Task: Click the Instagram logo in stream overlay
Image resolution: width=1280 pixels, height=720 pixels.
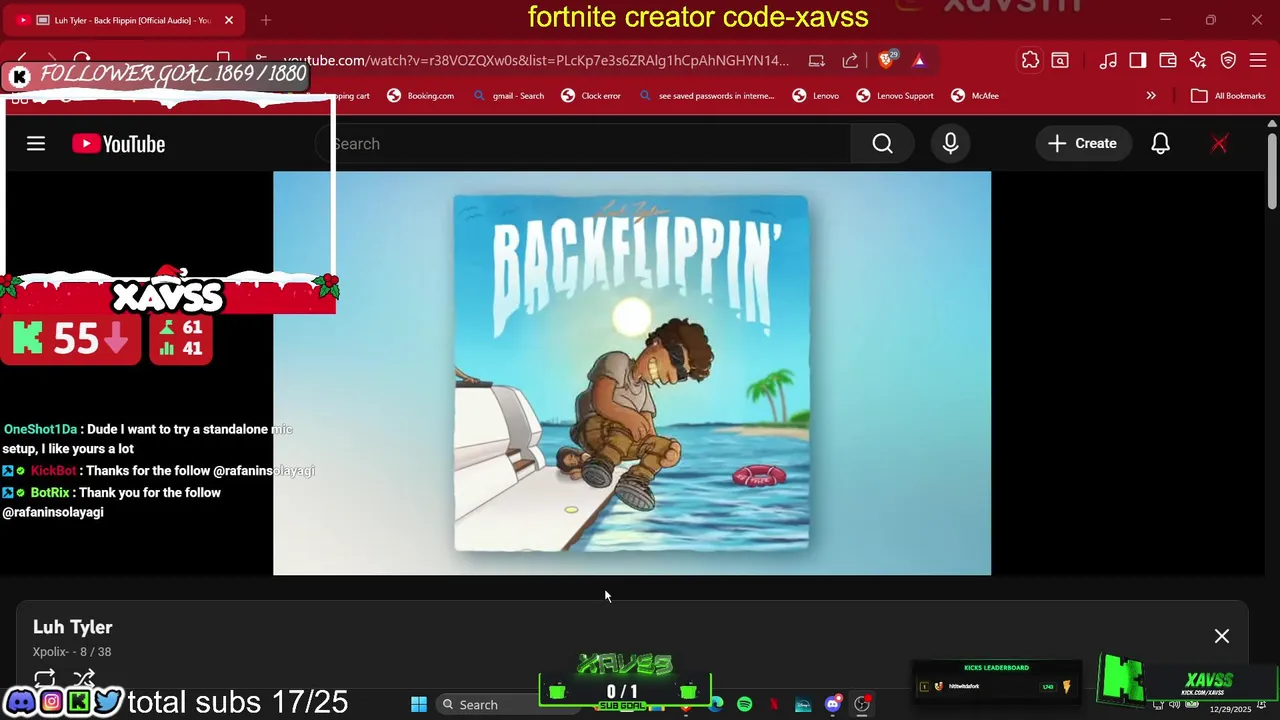Action: coord(51,702)
